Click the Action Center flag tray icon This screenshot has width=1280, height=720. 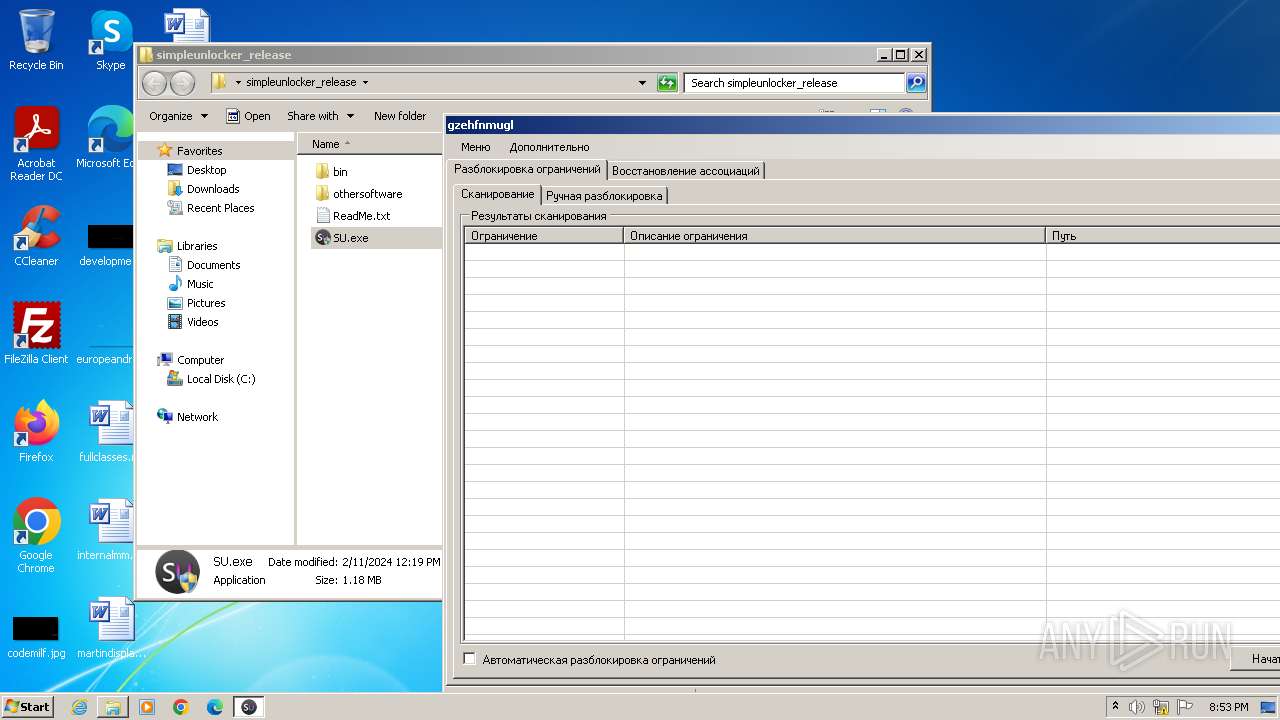click(x=1185, y=707)
